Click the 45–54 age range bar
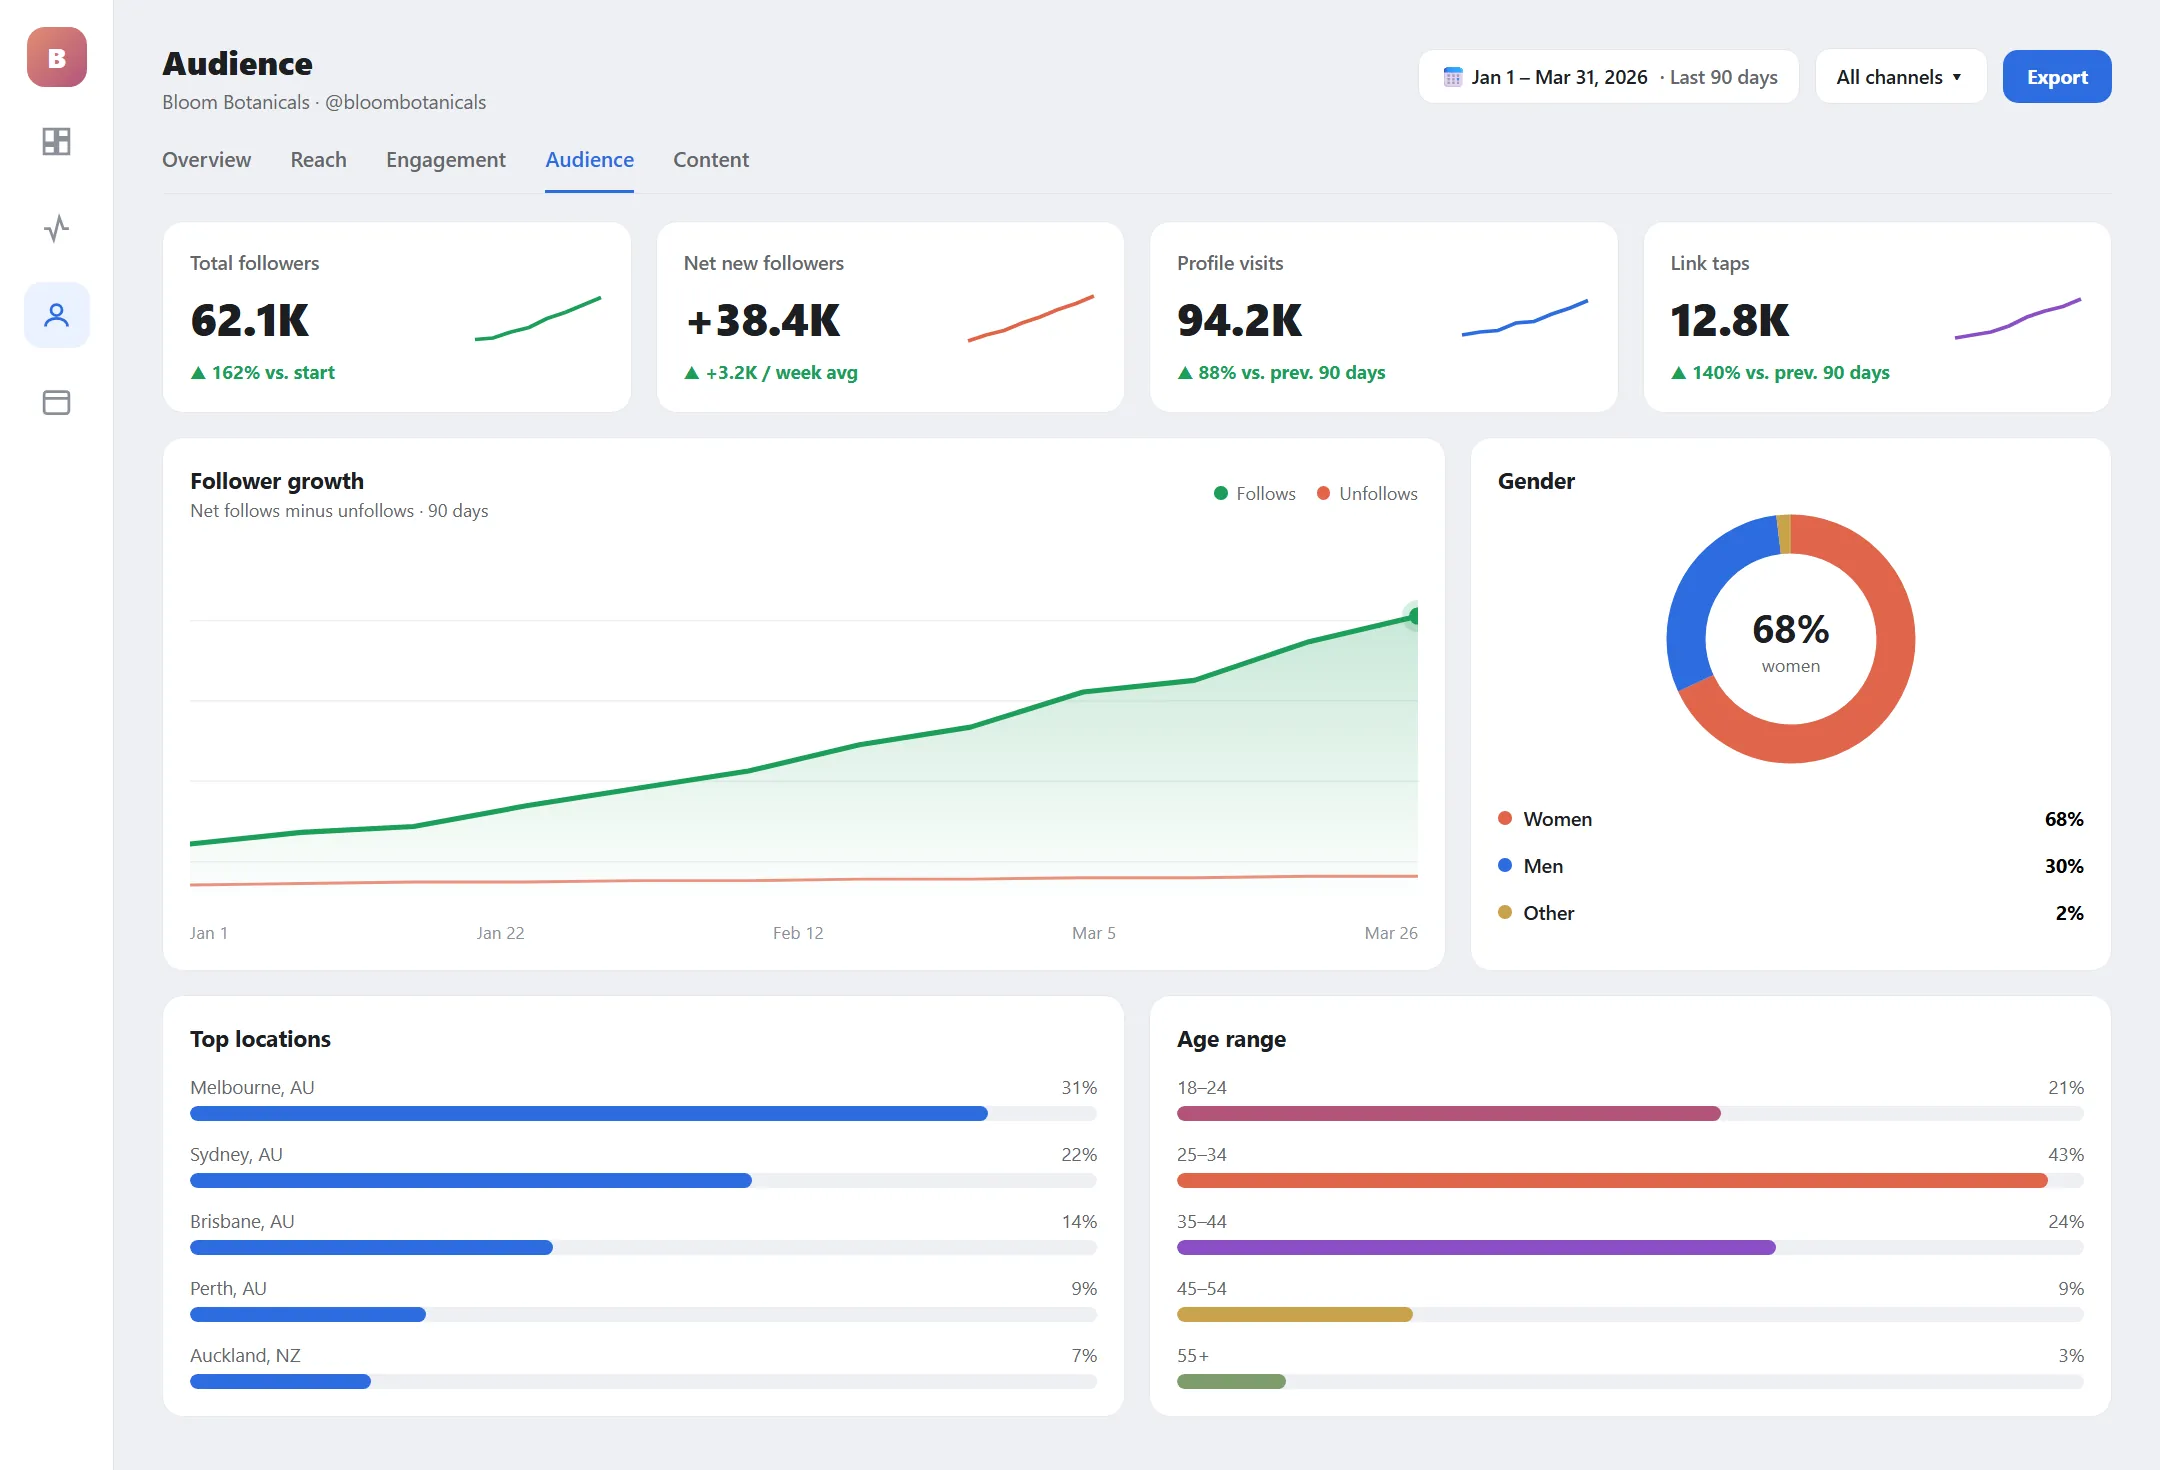2160x1470 pixels. [x=1630, y=1315]
